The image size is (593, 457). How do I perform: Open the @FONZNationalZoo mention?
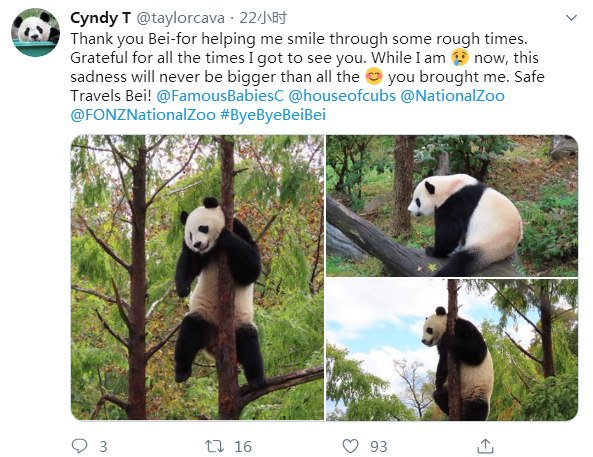[x=143, y=115]
